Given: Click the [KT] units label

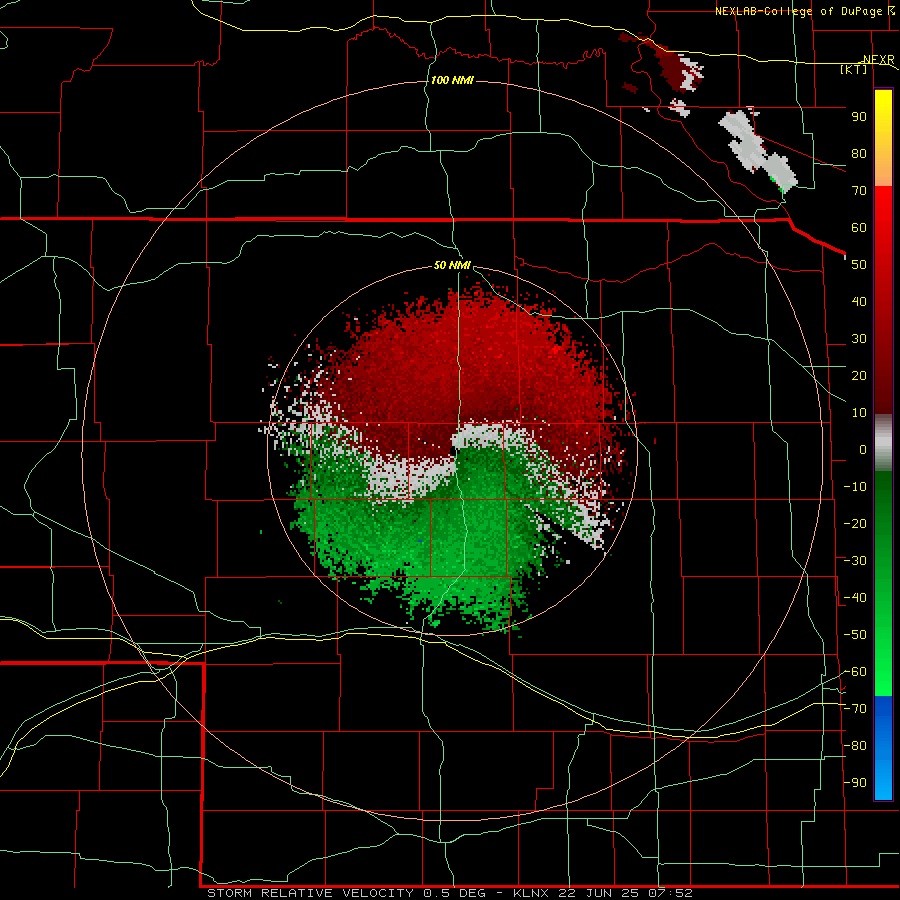Looking at the screenshot, I should pyautogui.click(x=854, y=69).
